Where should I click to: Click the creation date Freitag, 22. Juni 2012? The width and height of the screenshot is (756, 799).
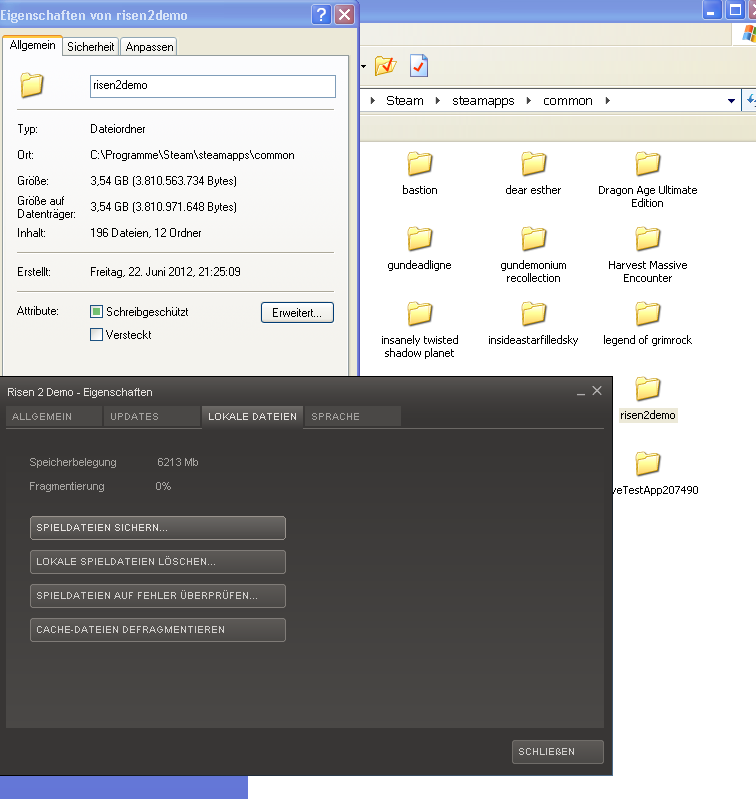(x=165, y=272)
